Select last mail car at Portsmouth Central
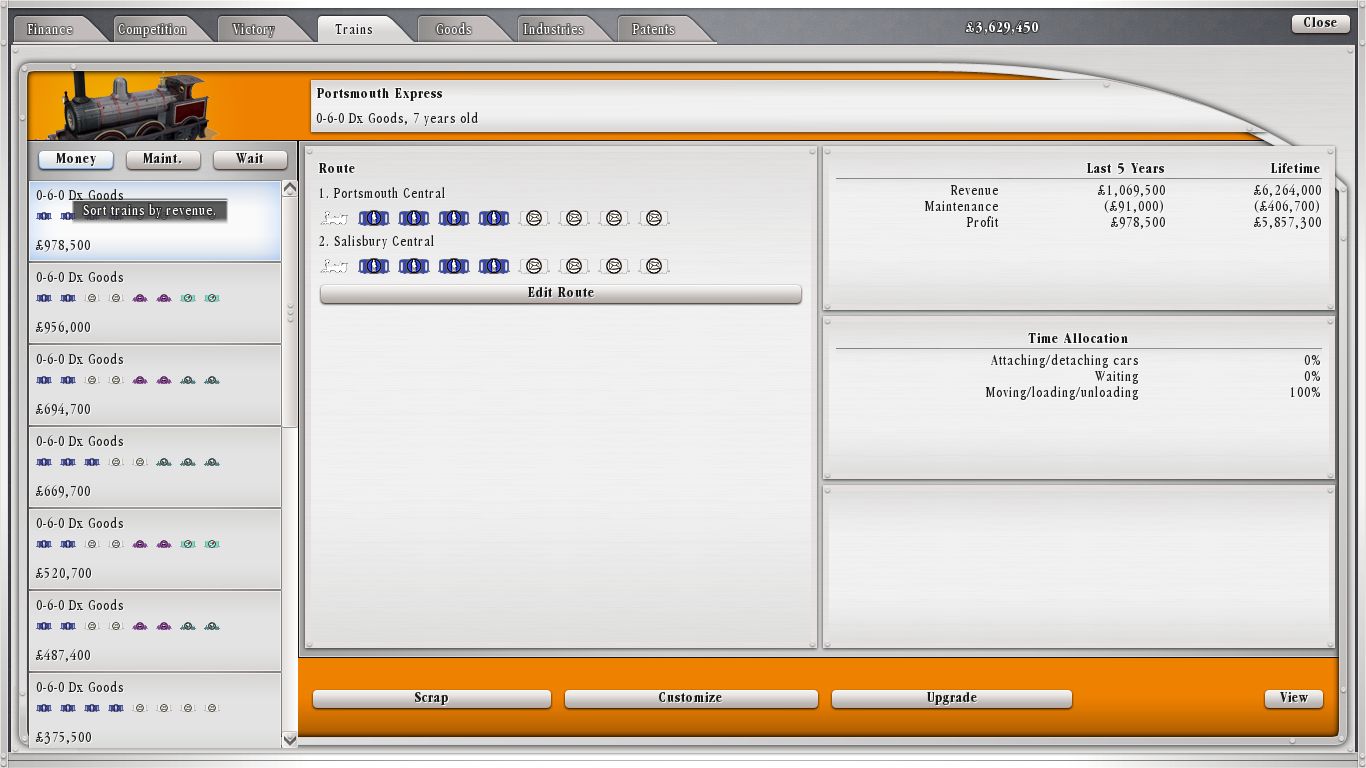 click(x=654, y=218)
